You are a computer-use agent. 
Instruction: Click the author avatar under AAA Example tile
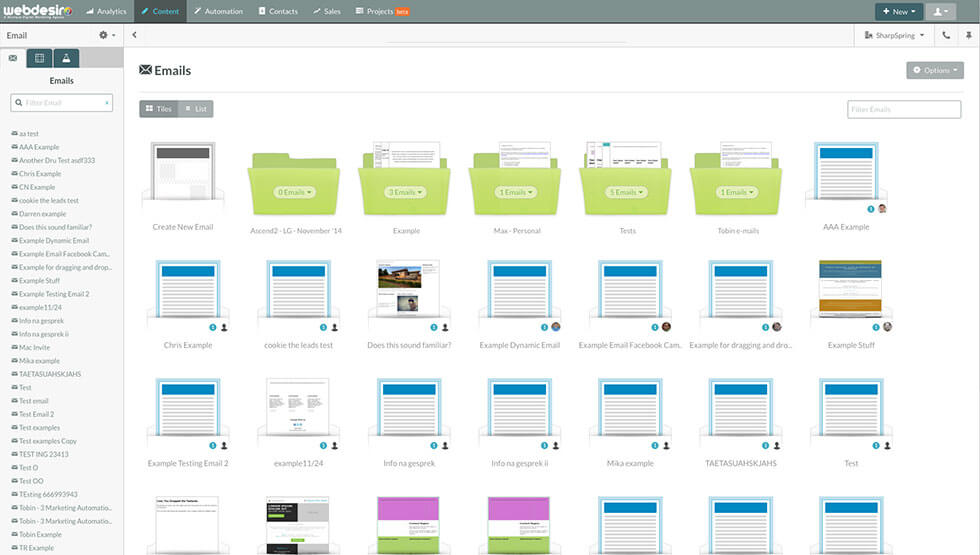[x=882, y=209]
